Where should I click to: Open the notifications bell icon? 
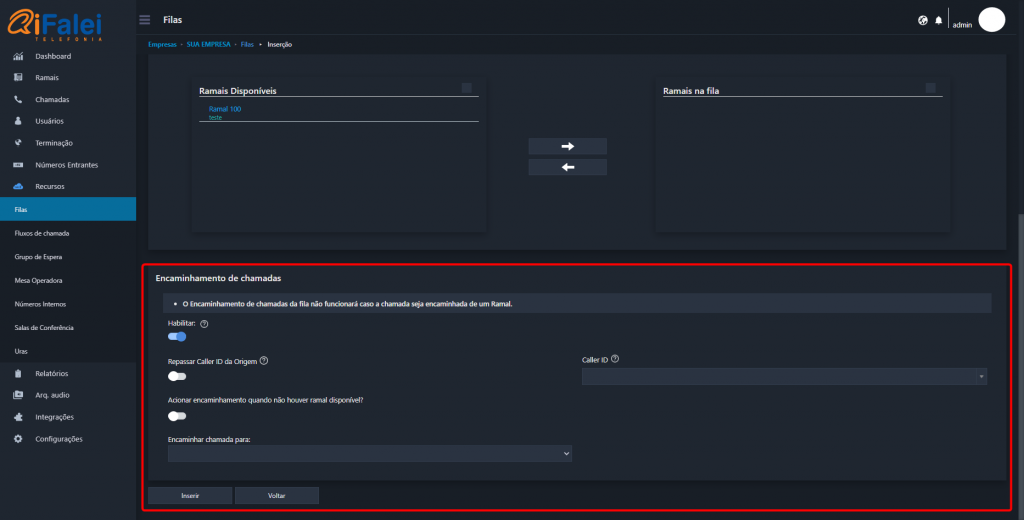(x=938, y=20)
